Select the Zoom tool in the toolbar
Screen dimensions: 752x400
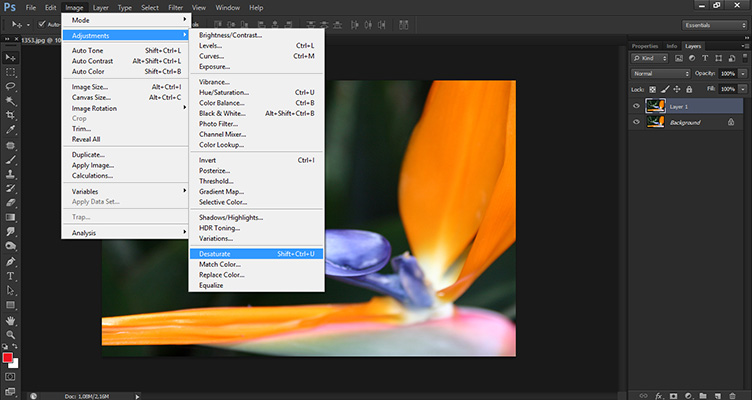pos(10,335)
